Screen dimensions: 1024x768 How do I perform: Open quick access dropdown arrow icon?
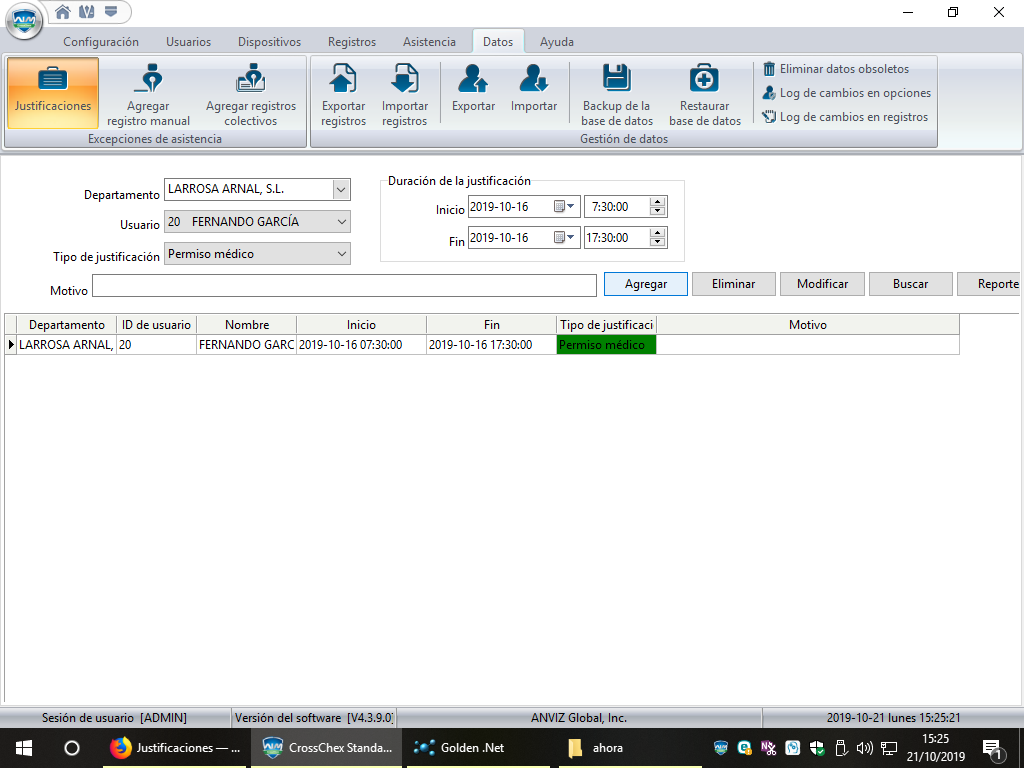[x=111, y=12]
